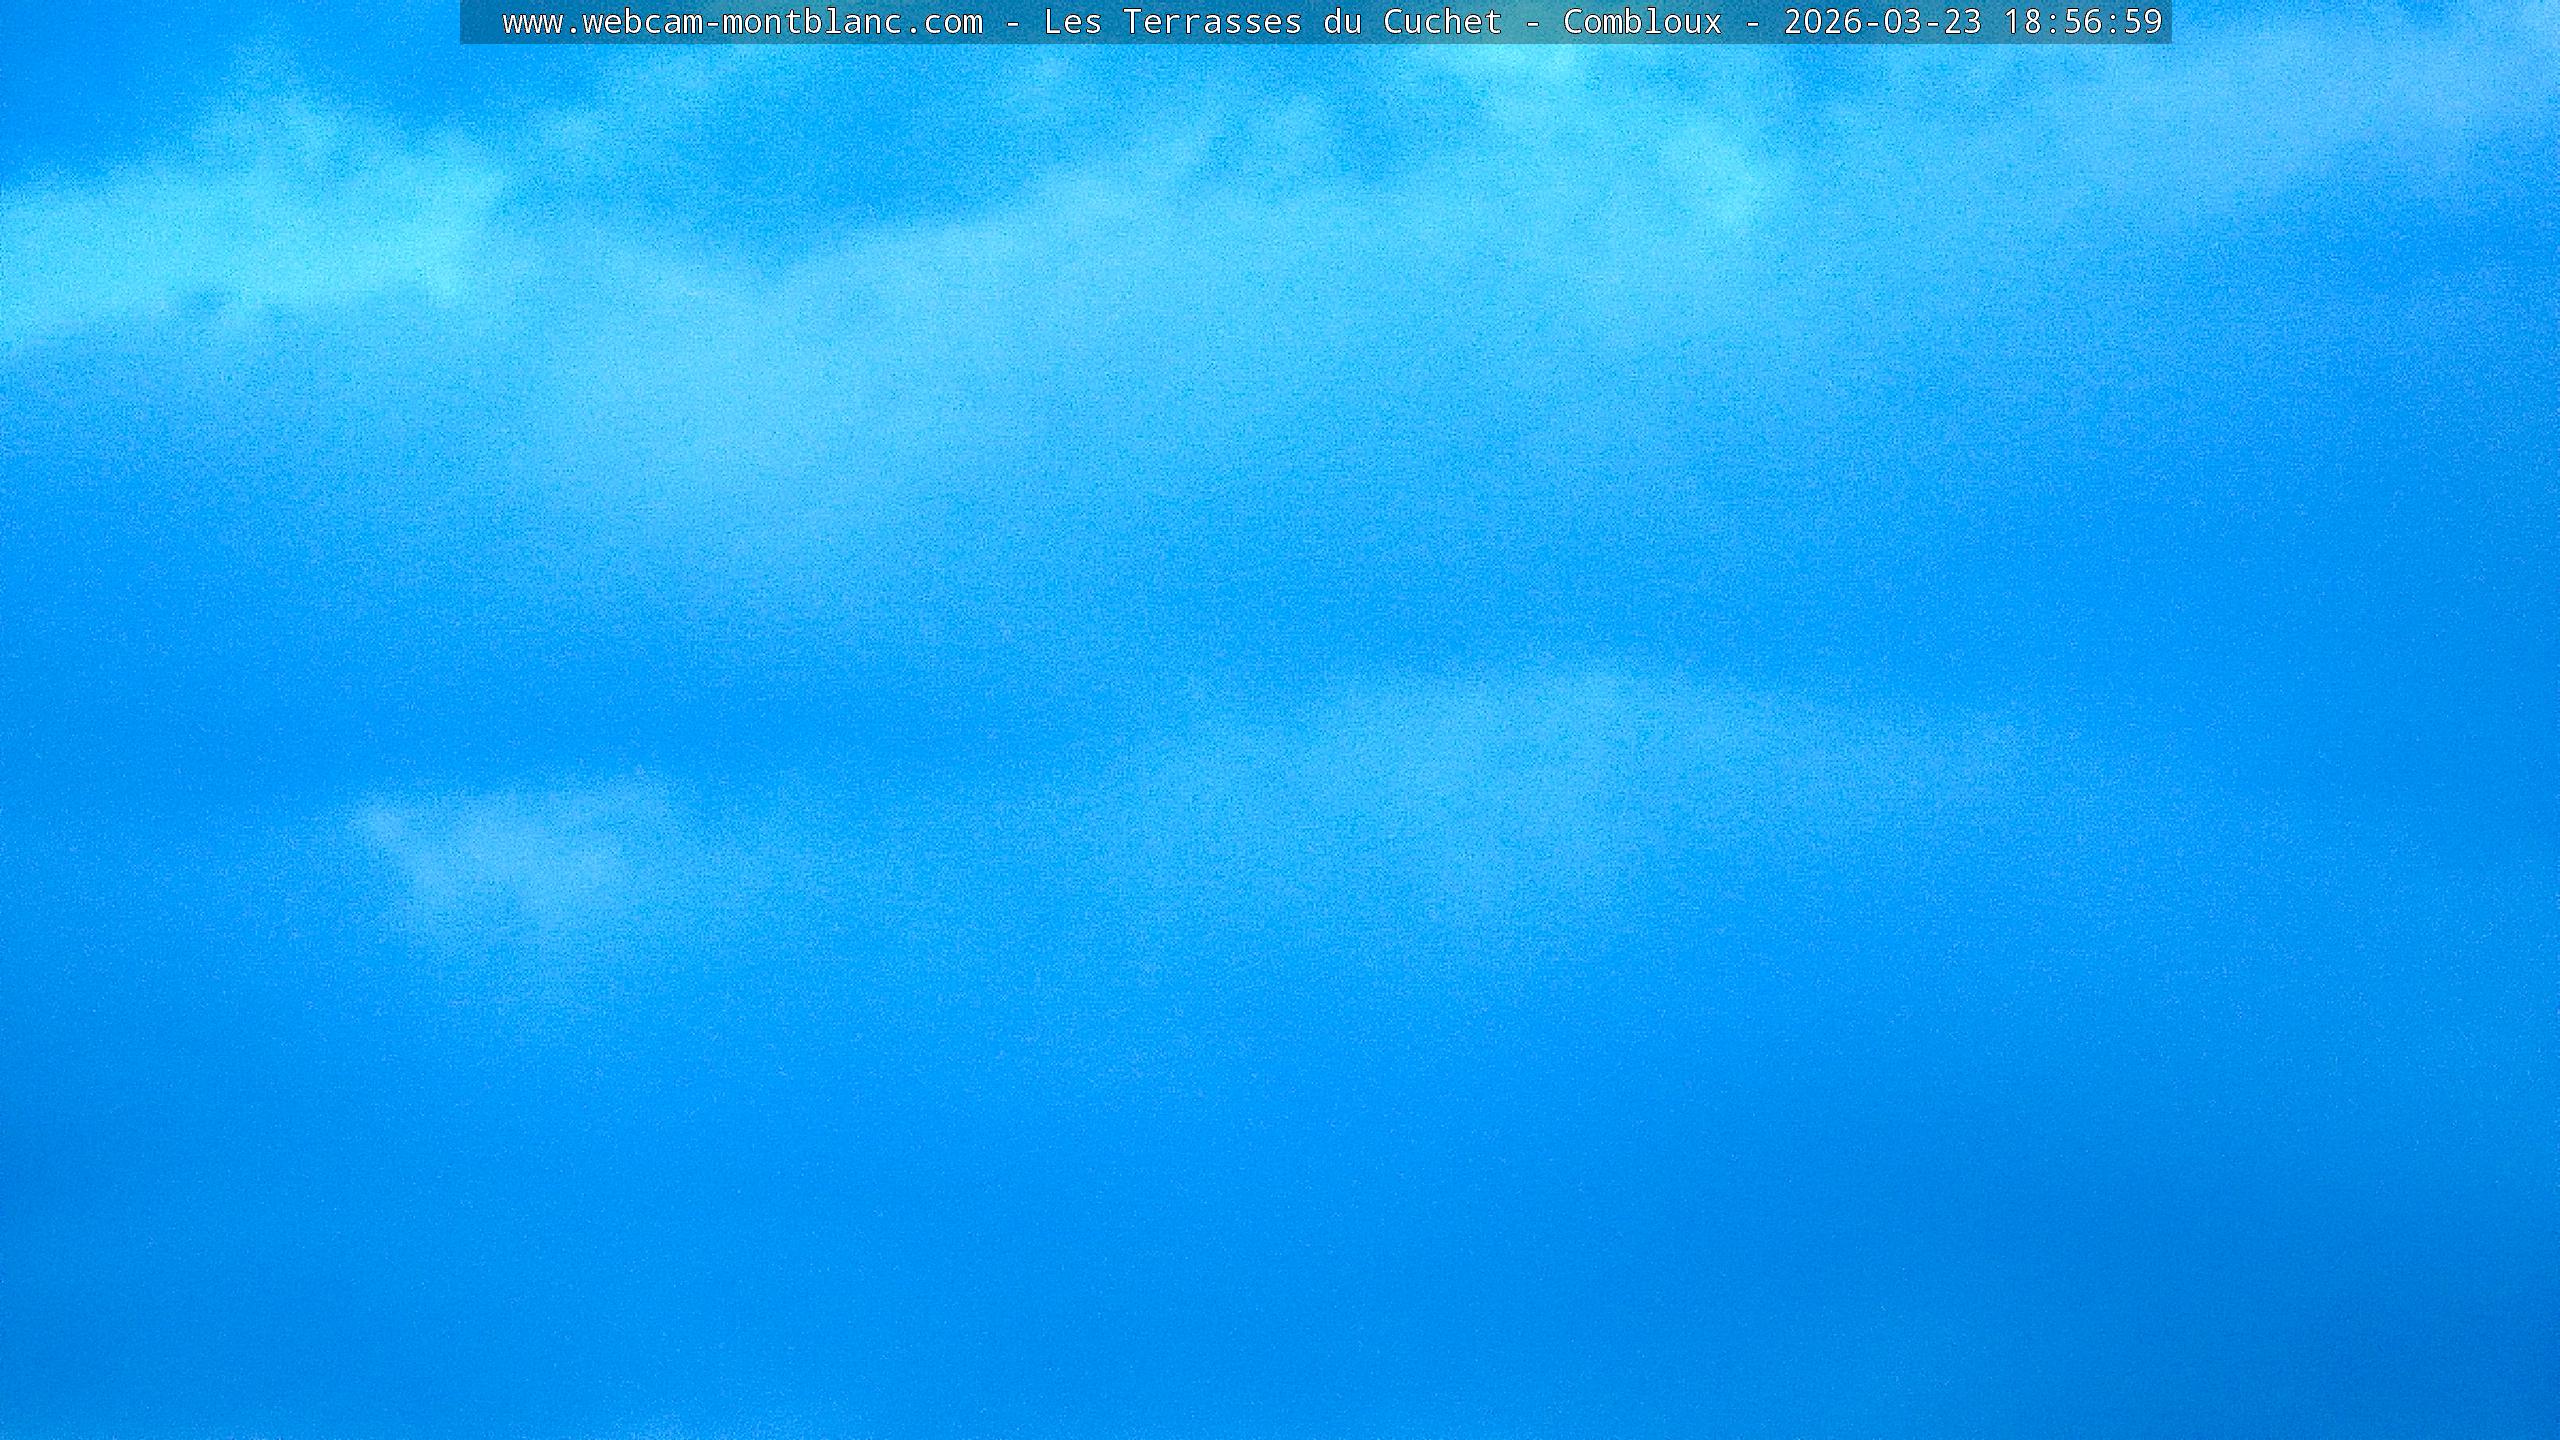Viewport: 2560px width, 1440px height.
Task: Click the 'Les Terrasses du Cuchet' label
Action: click(1272, 22)
